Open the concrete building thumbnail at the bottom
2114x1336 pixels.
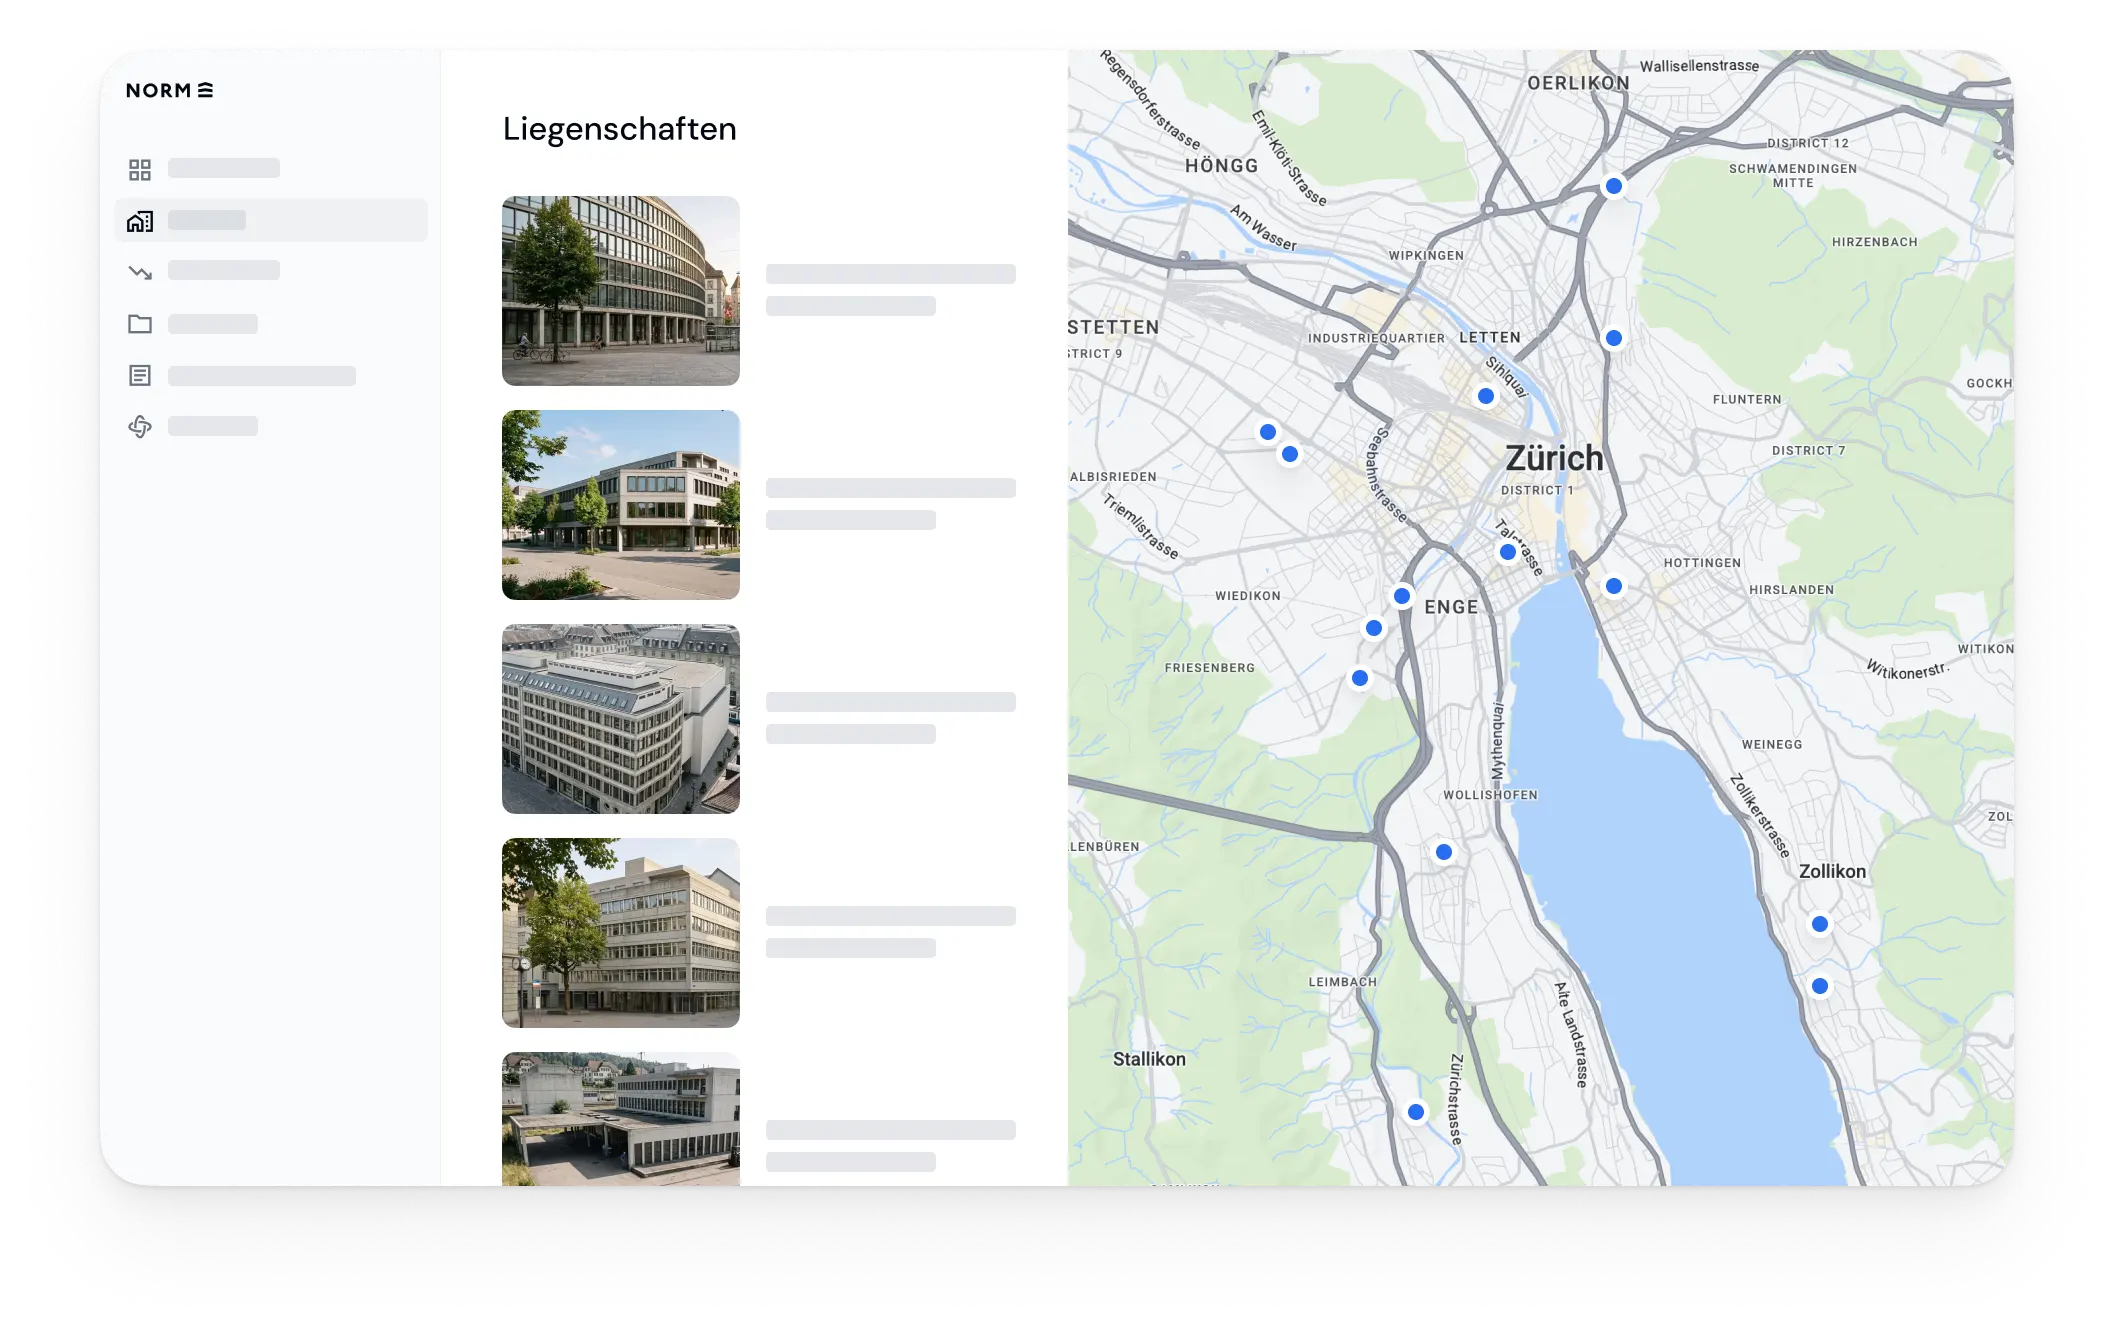coord(621,1119)
